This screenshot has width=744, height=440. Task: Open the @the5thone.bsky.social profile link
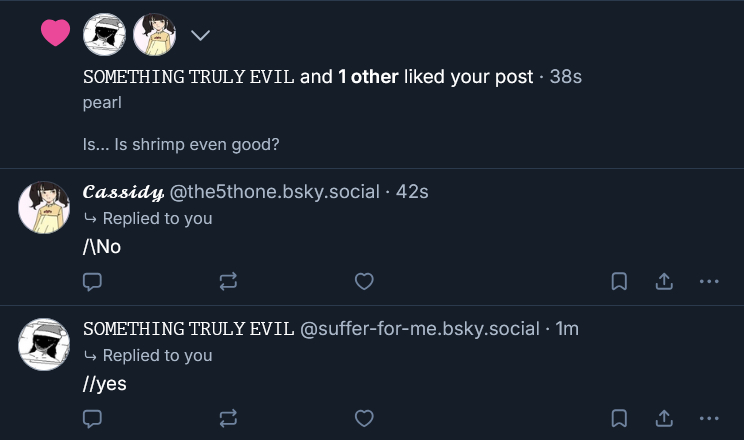coord(275,191)
